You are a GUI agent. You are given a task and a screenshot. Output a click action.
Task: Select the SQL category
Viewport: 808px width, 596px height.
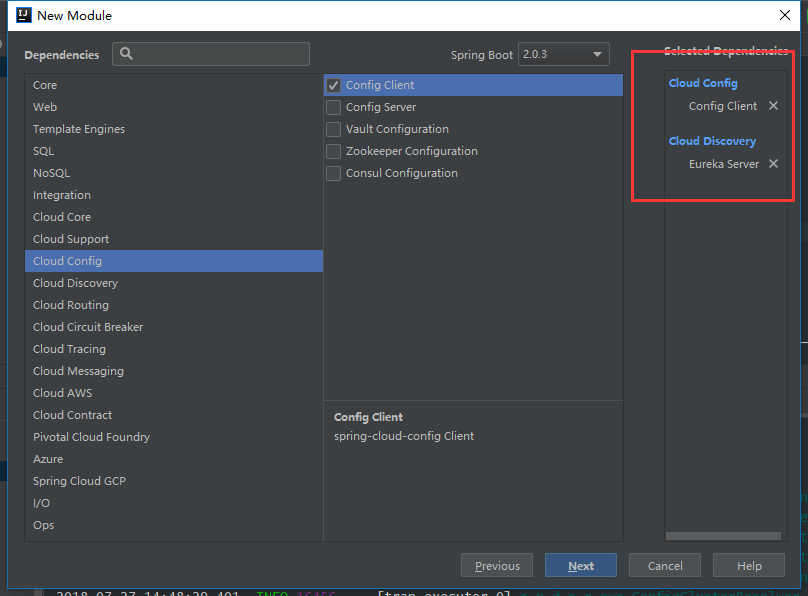tap(174, 151)
